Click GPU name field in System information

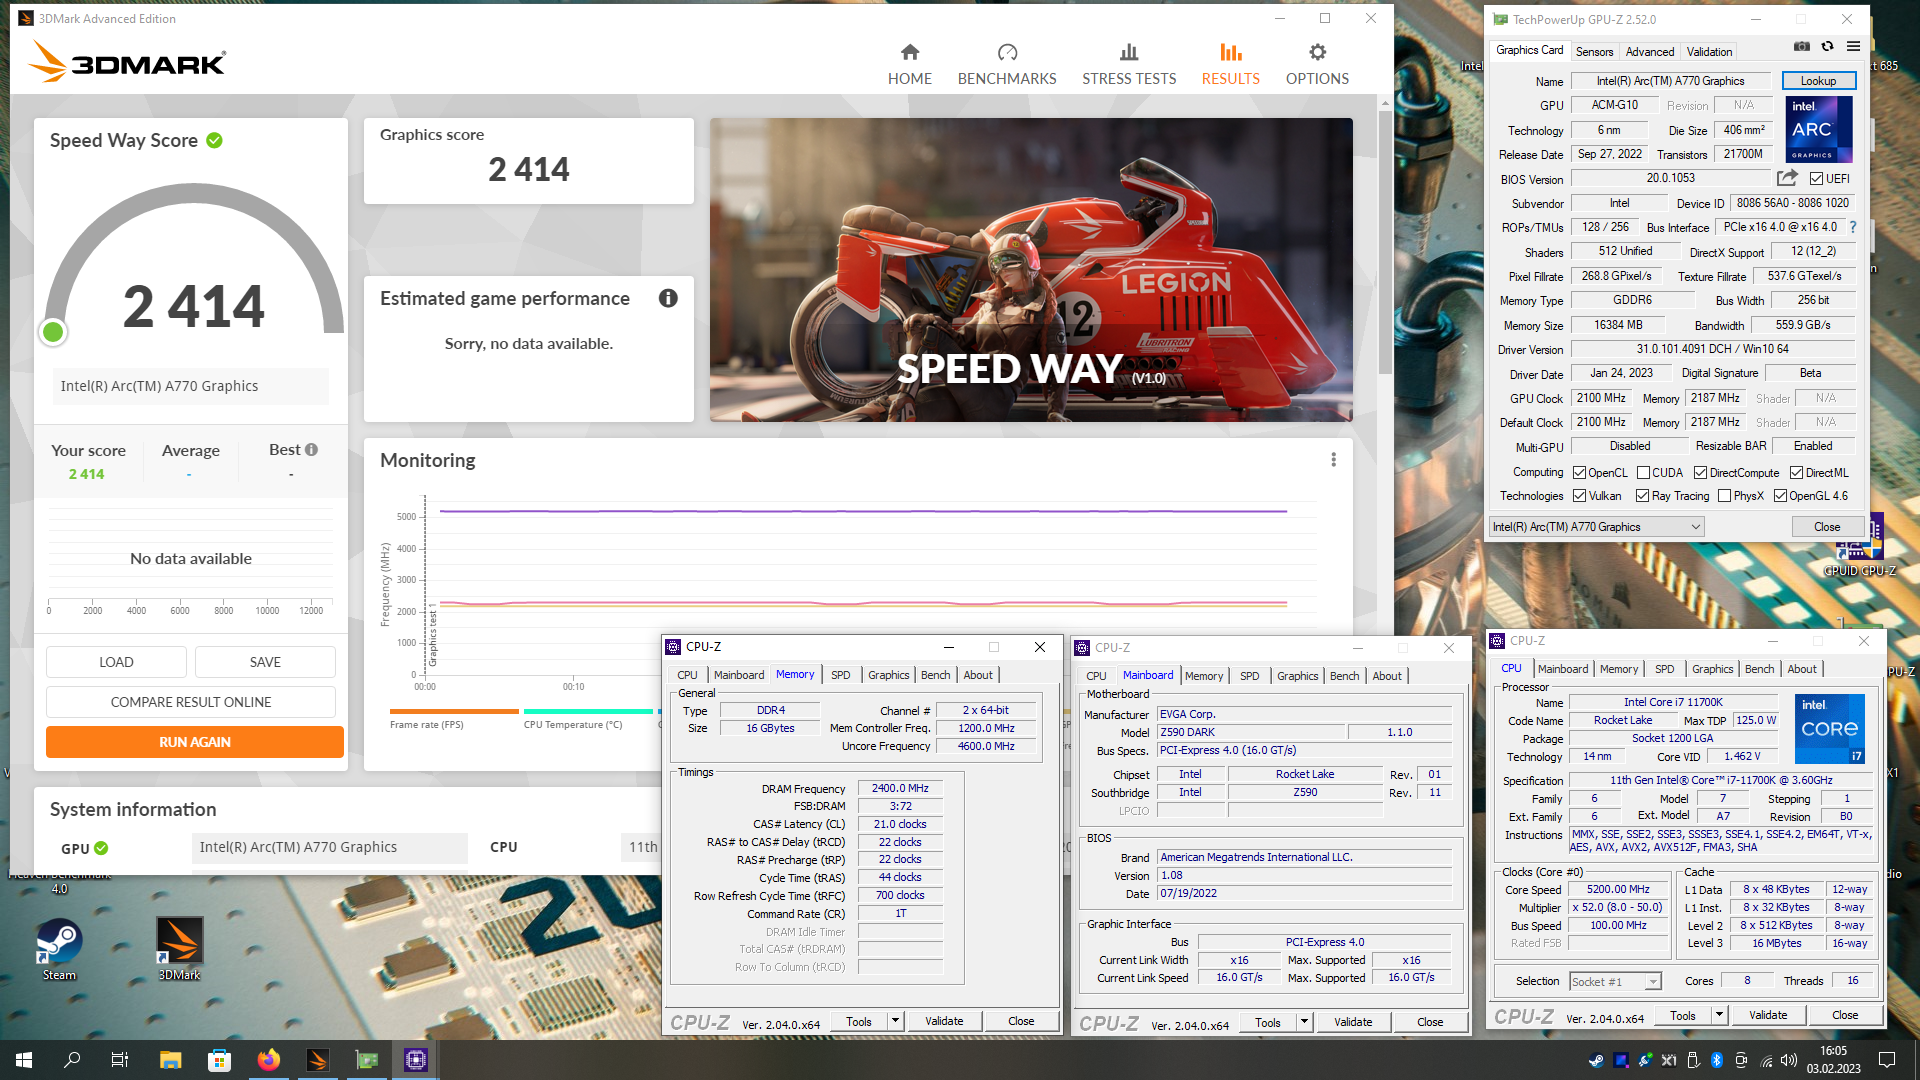330,847
